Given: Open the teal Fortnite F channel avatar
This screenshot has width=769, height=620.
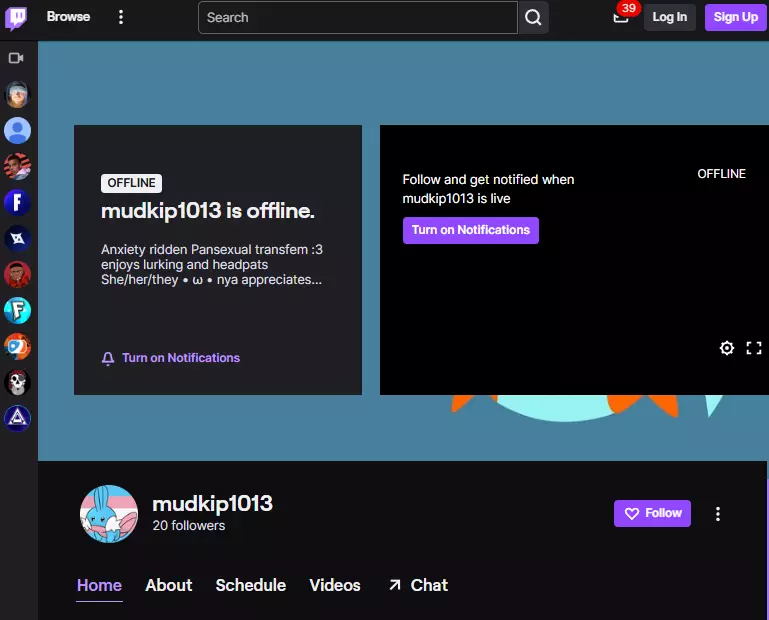Looking at the screenshot, I should [x=17, y=310].
